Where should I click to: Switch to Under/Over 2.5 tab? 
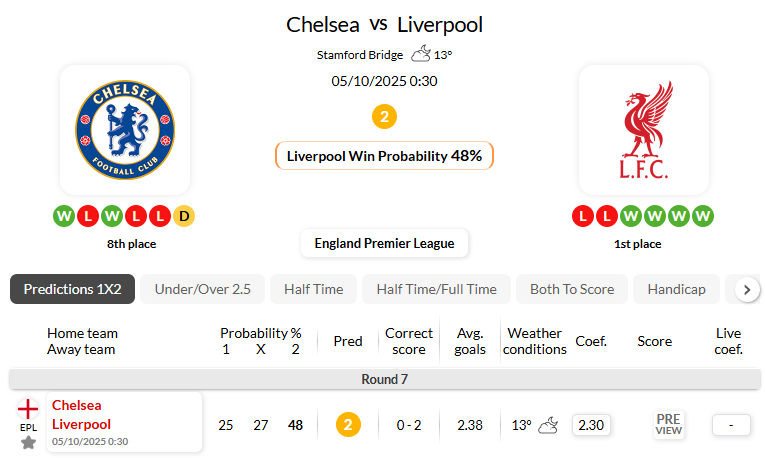point(202,289)
